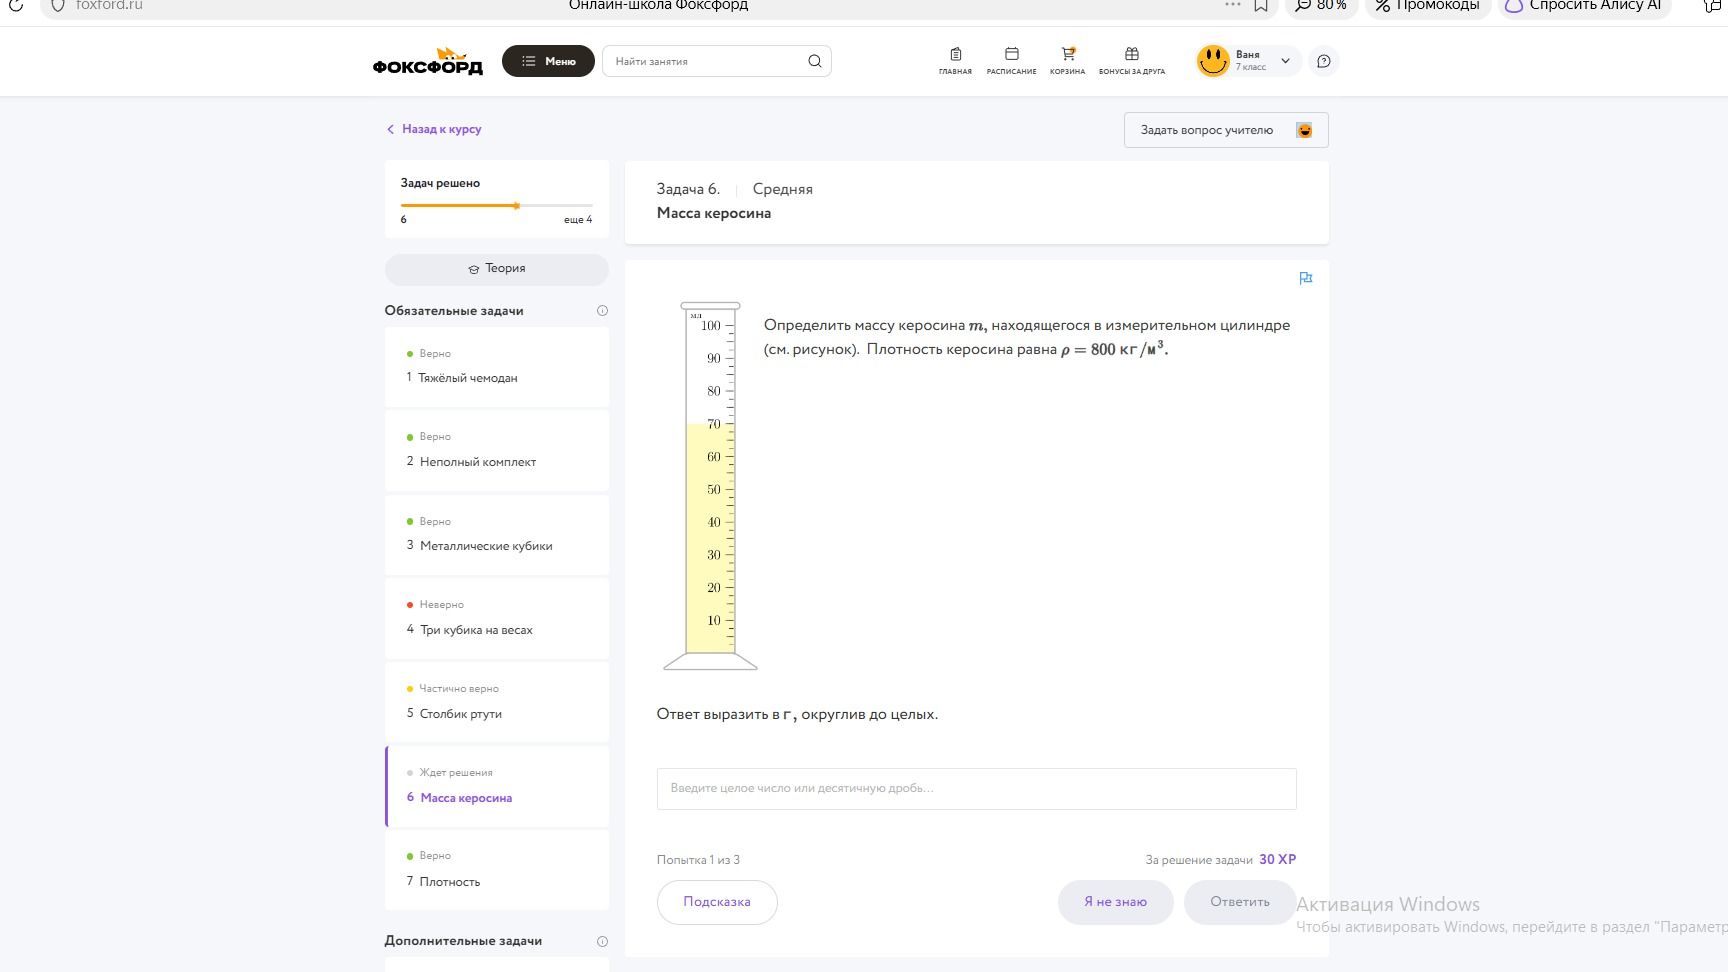Viewport: 1728px width, 972px height.
Task: Click the flag report icon on the task
Action: point(1305,278)
